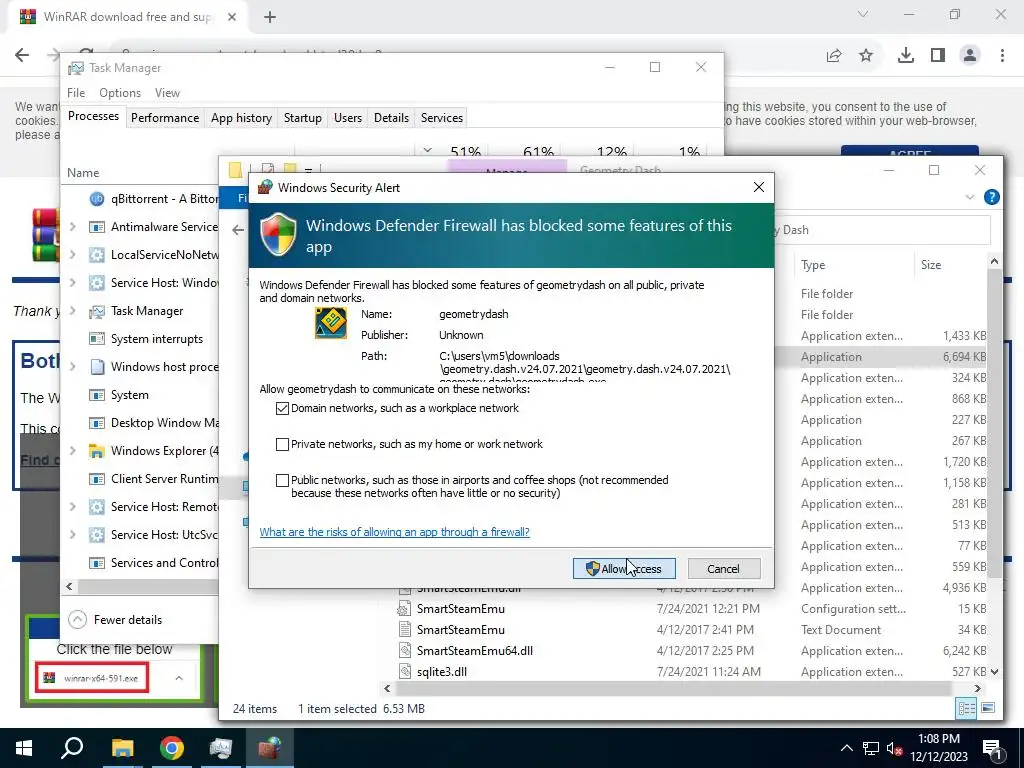Click the Services and Controller process icon

97,563
